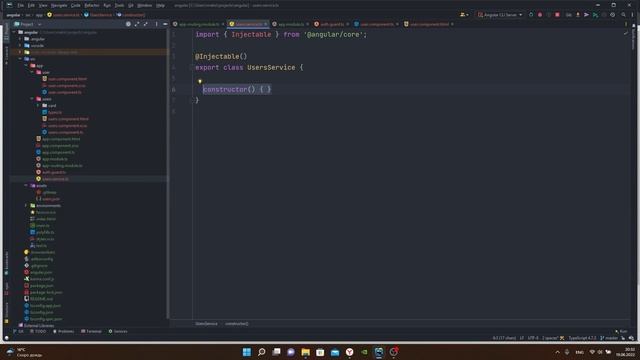Image resolution: width=640 pixels, height=360 pixels.
Task: Open the Code menu
Action: [76, 5]
